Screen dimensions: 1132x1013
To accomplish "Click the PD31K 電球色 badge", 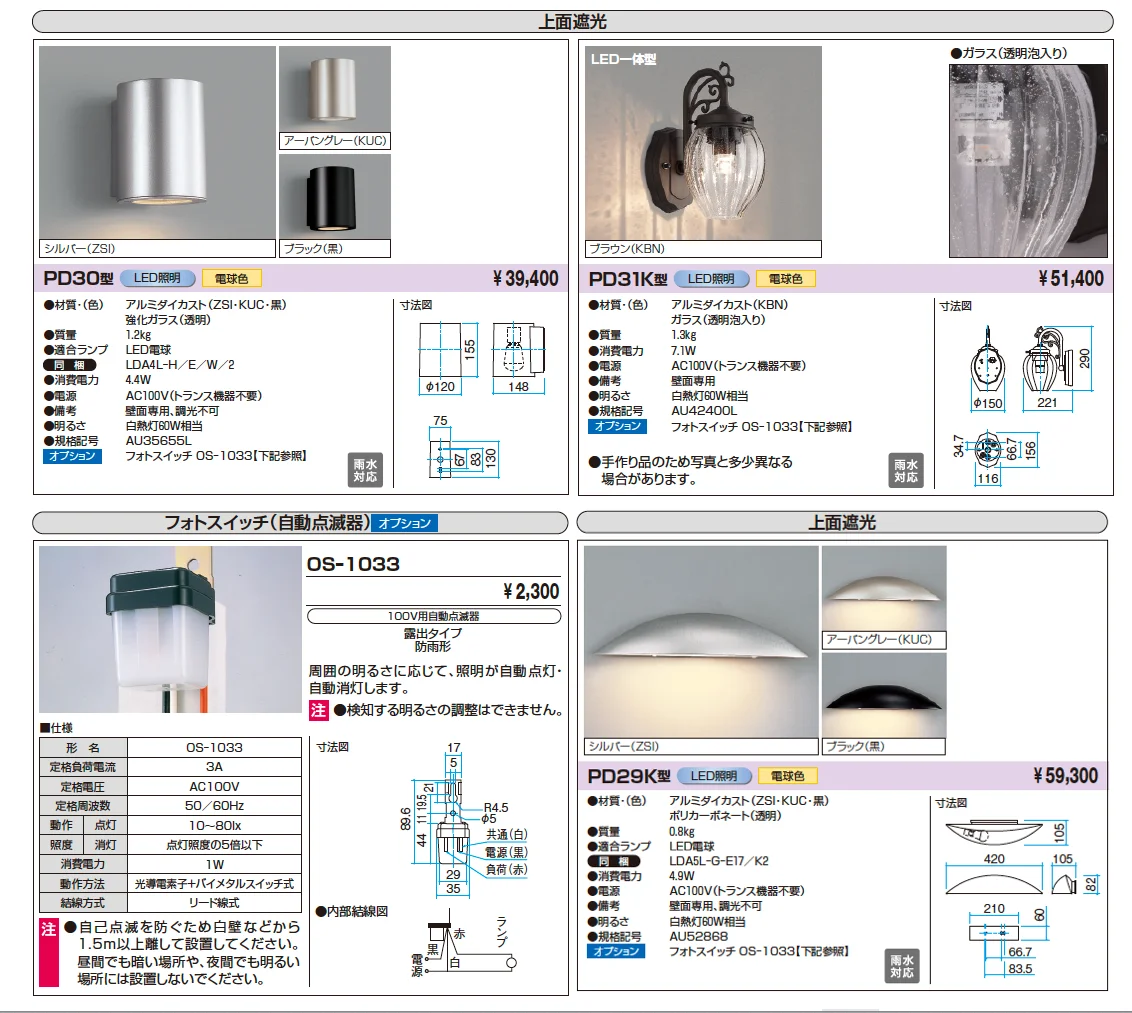I will pyautogui.click(x=785, y=279).
